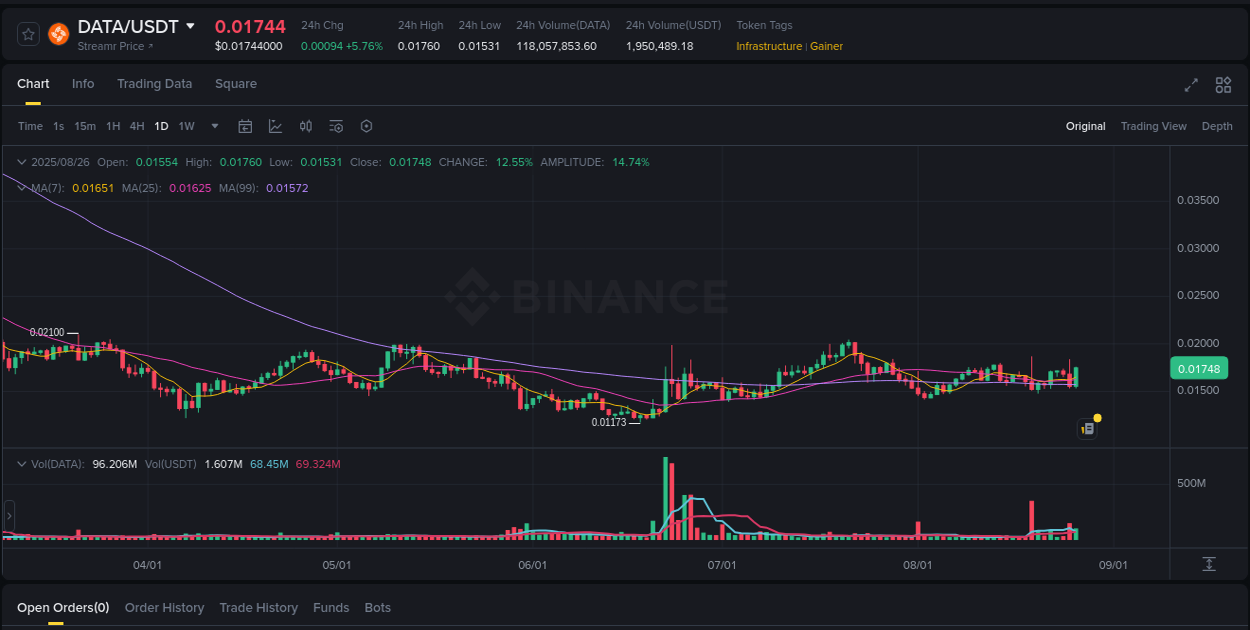Click the current price label on the axis

click(x=1199, y=368)
